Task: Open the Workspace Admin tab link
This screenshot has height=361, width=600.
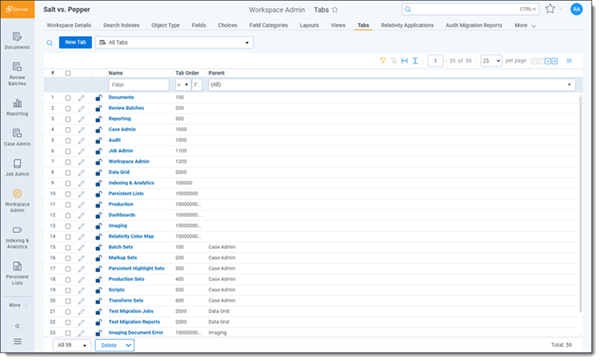Action: tap(129, 162)
